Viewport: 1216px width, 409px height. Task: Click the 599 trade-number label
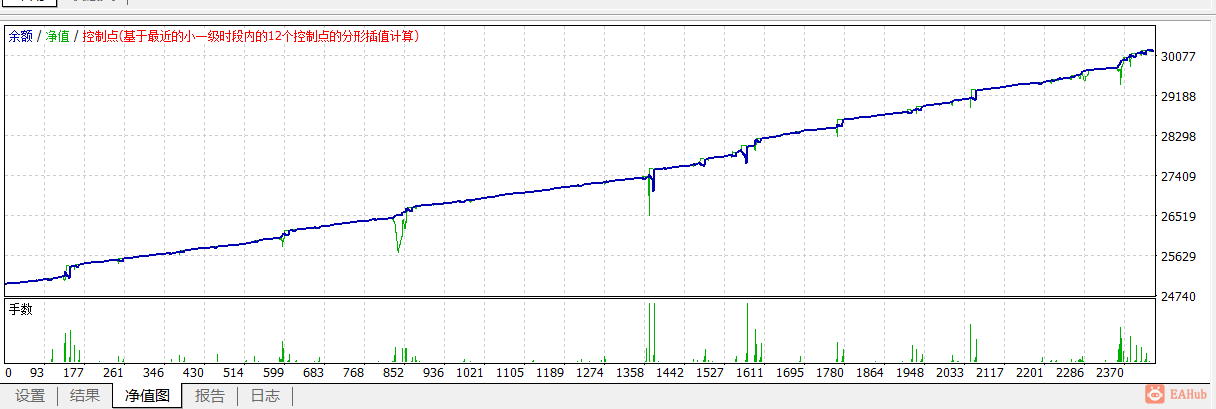pyautogui.click(x=273, y=372)
